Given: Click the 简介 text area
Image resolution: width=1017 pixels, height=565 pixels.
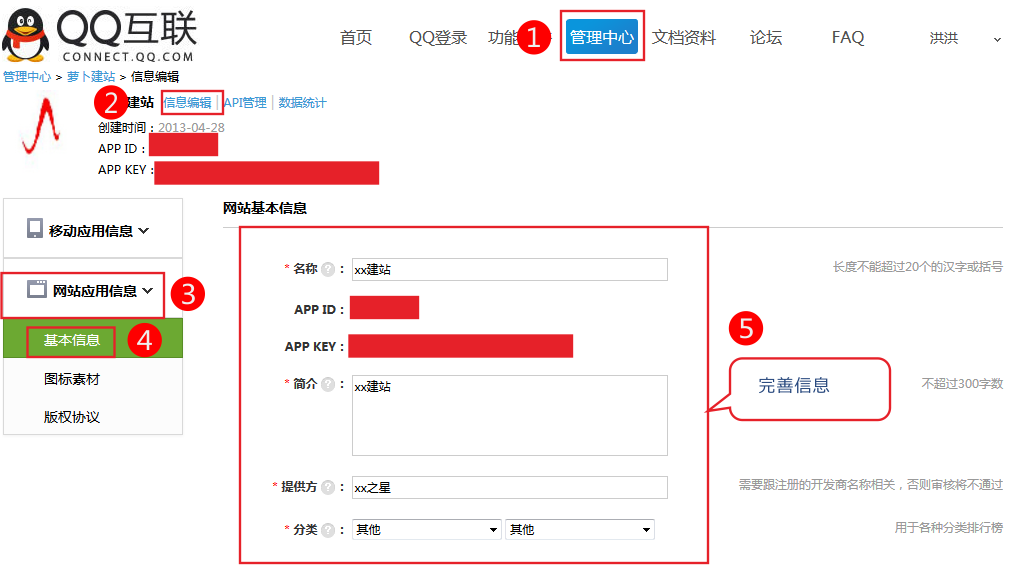Looking at the screenshot, I should tap(510, 415).
